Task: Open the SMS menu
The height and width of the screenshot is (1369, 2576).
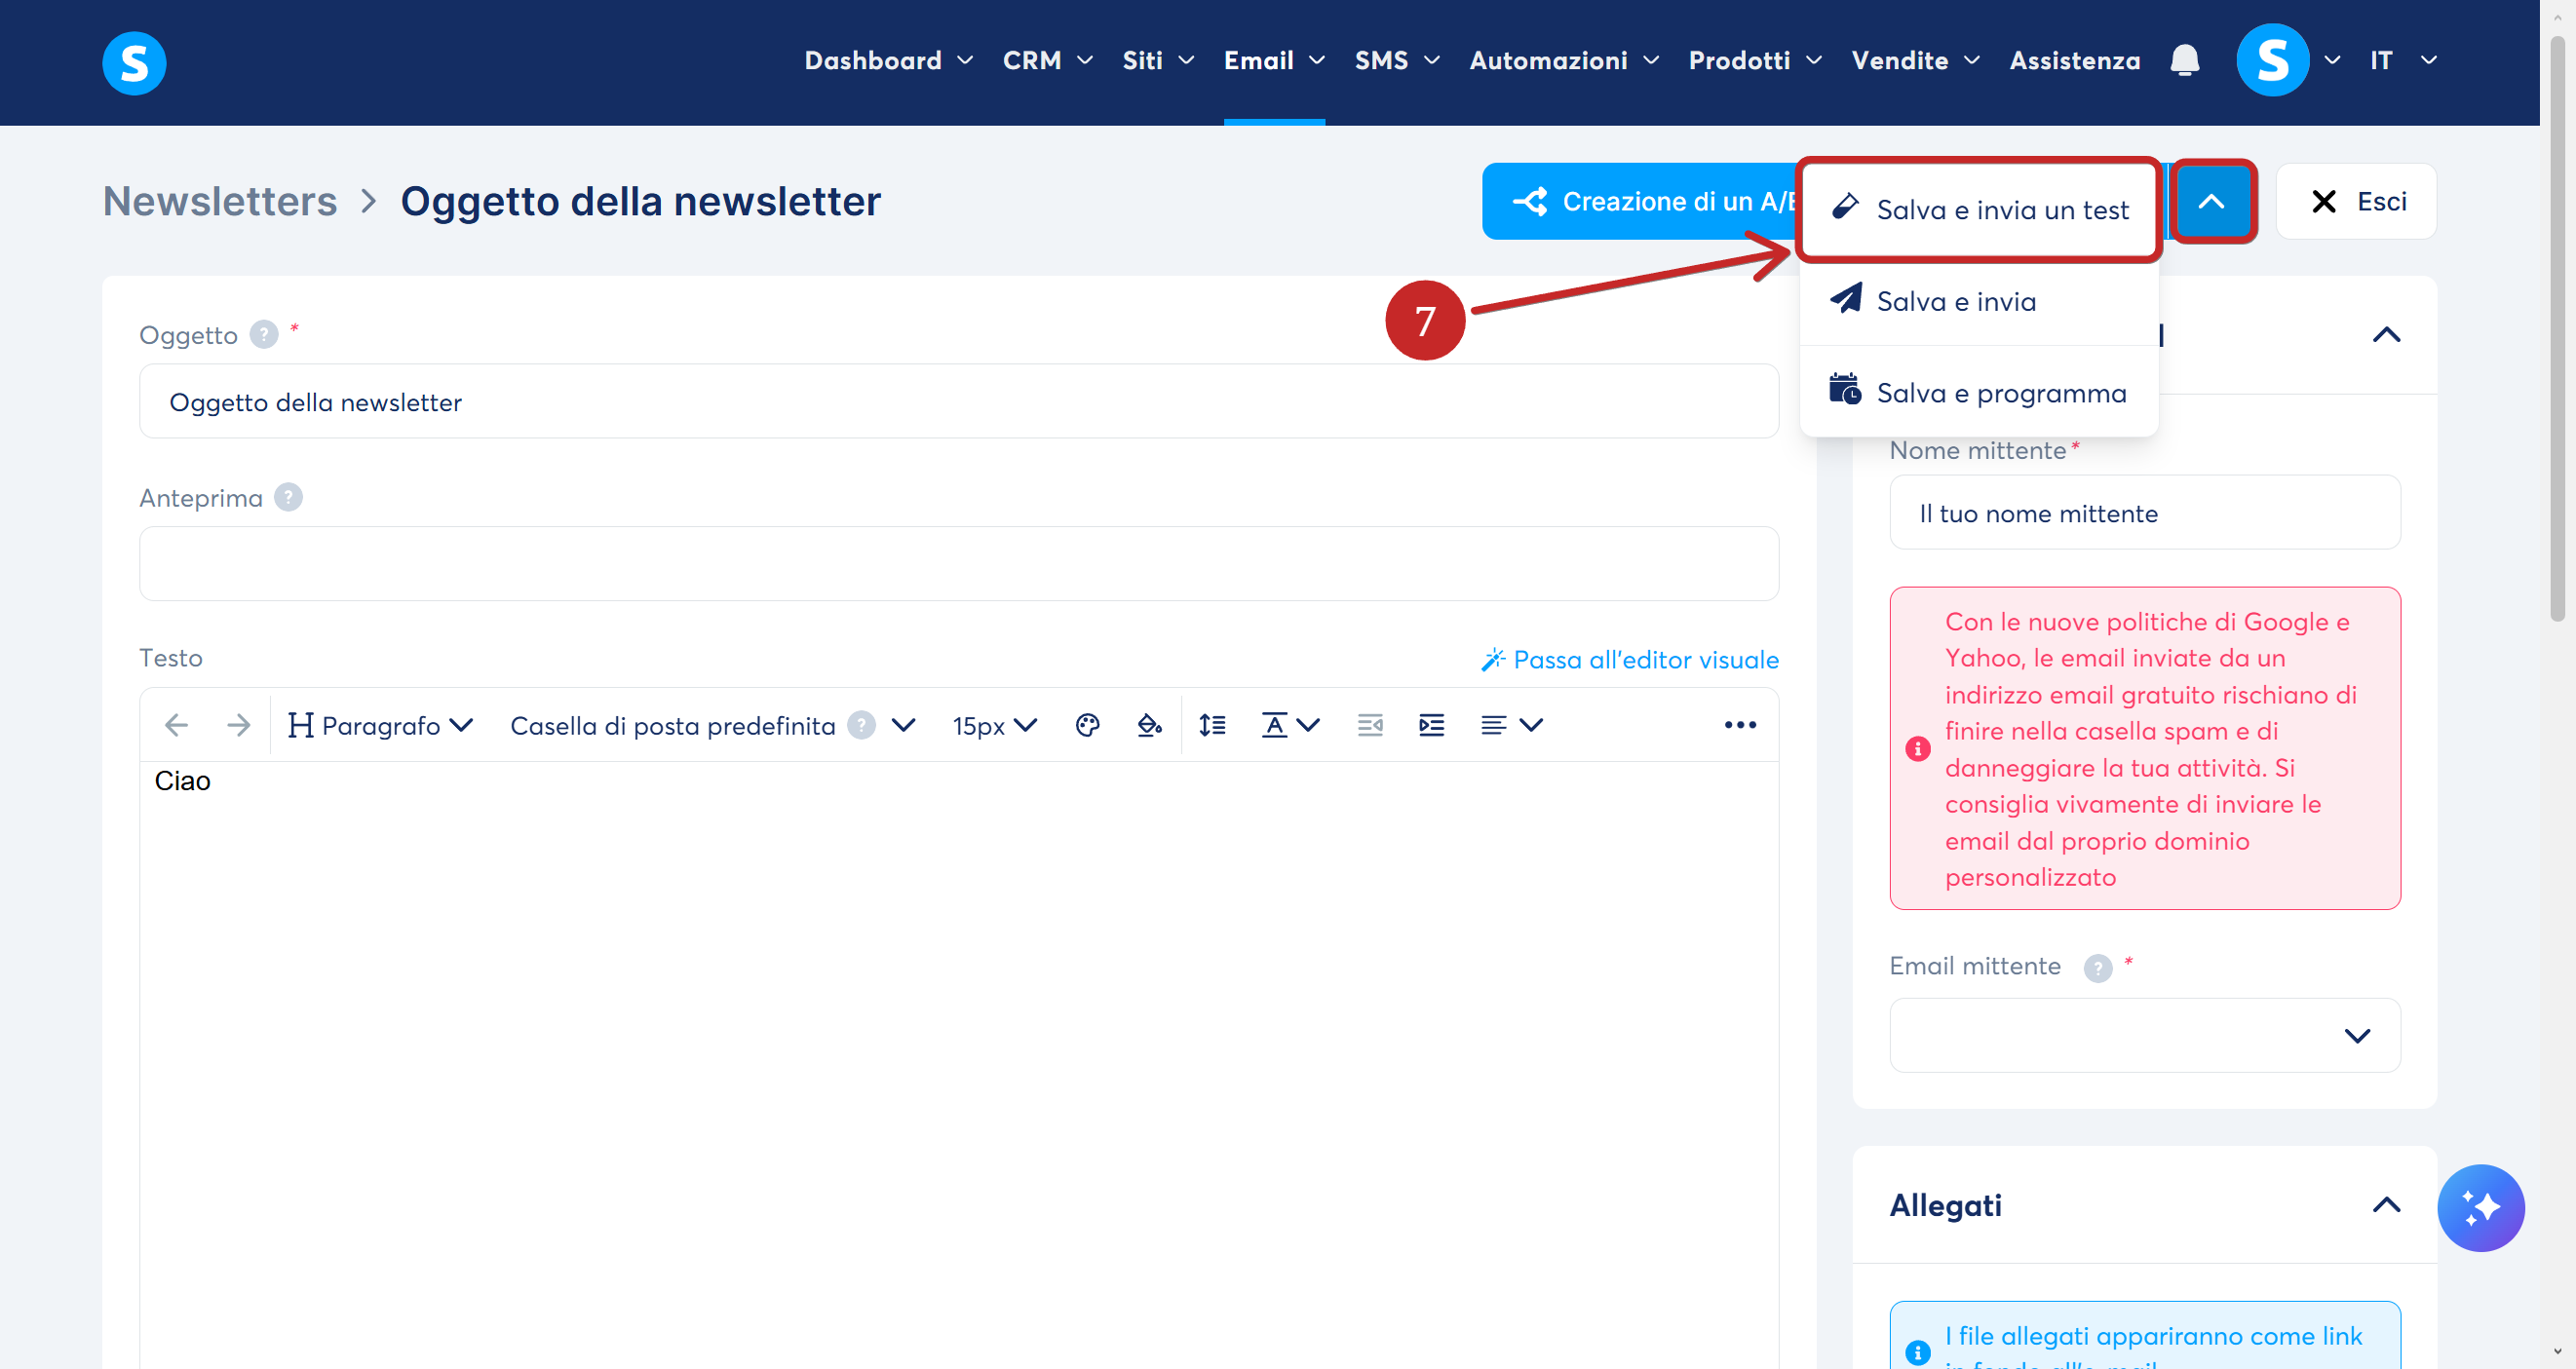Action: click(1397, 61)
